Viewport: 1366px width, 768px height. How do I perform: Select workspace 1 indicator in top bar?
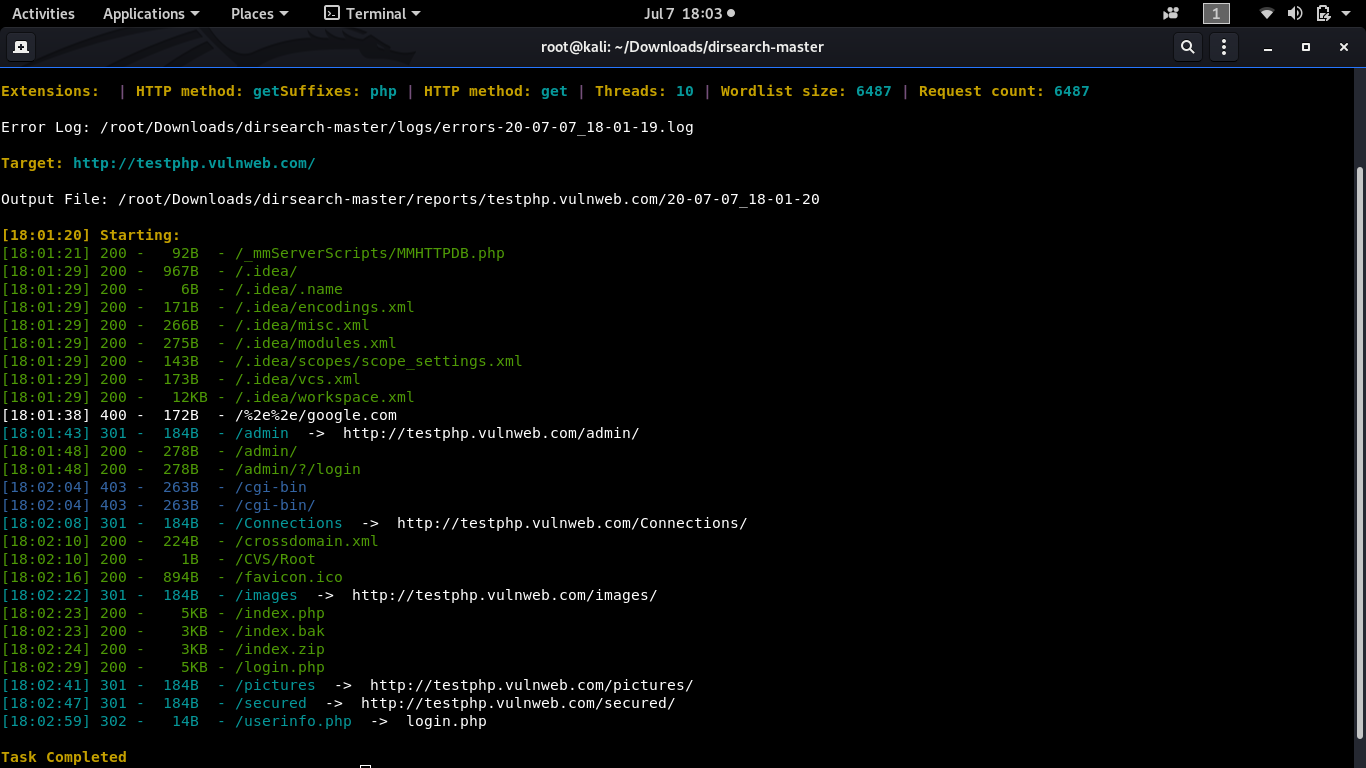[1216, 14]
